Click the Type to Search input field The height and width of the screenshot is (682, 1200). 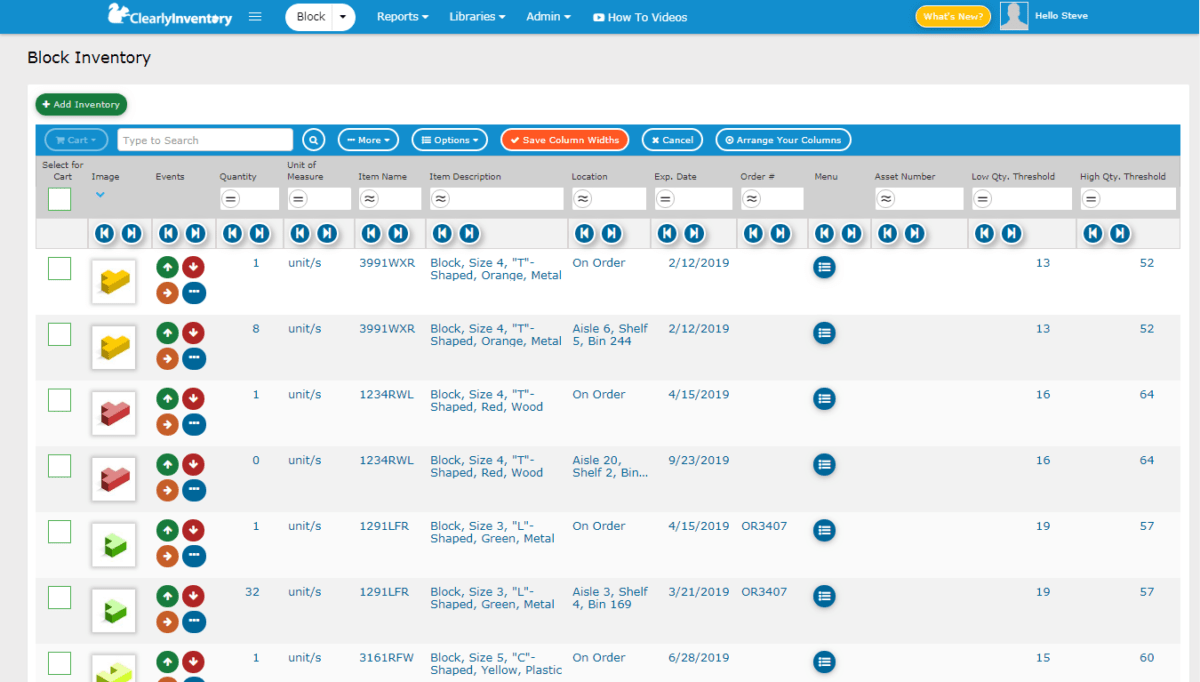point(204,140)
